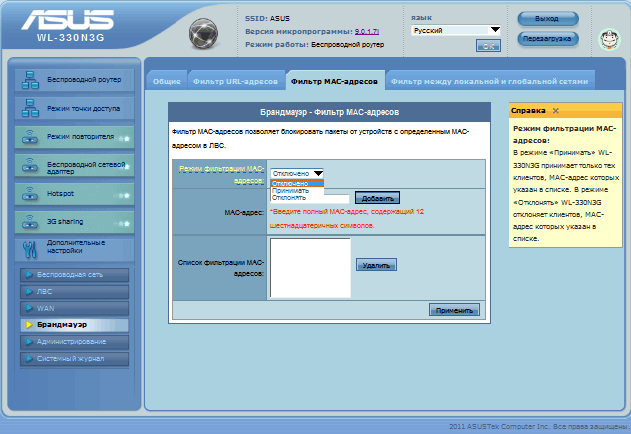Open the язык language dropdown
This screenshot has width=631, height=434.
tap(456, 30)
